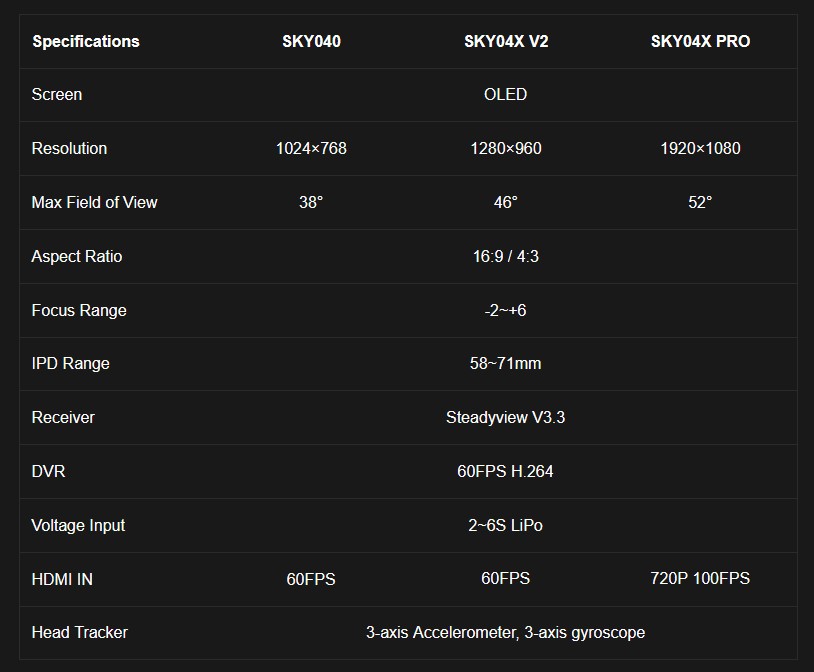This screenshot has width=814, height=672.
Task: Click the 3-axis Accelerometer gyroscope text
Action: click(506, 633)
